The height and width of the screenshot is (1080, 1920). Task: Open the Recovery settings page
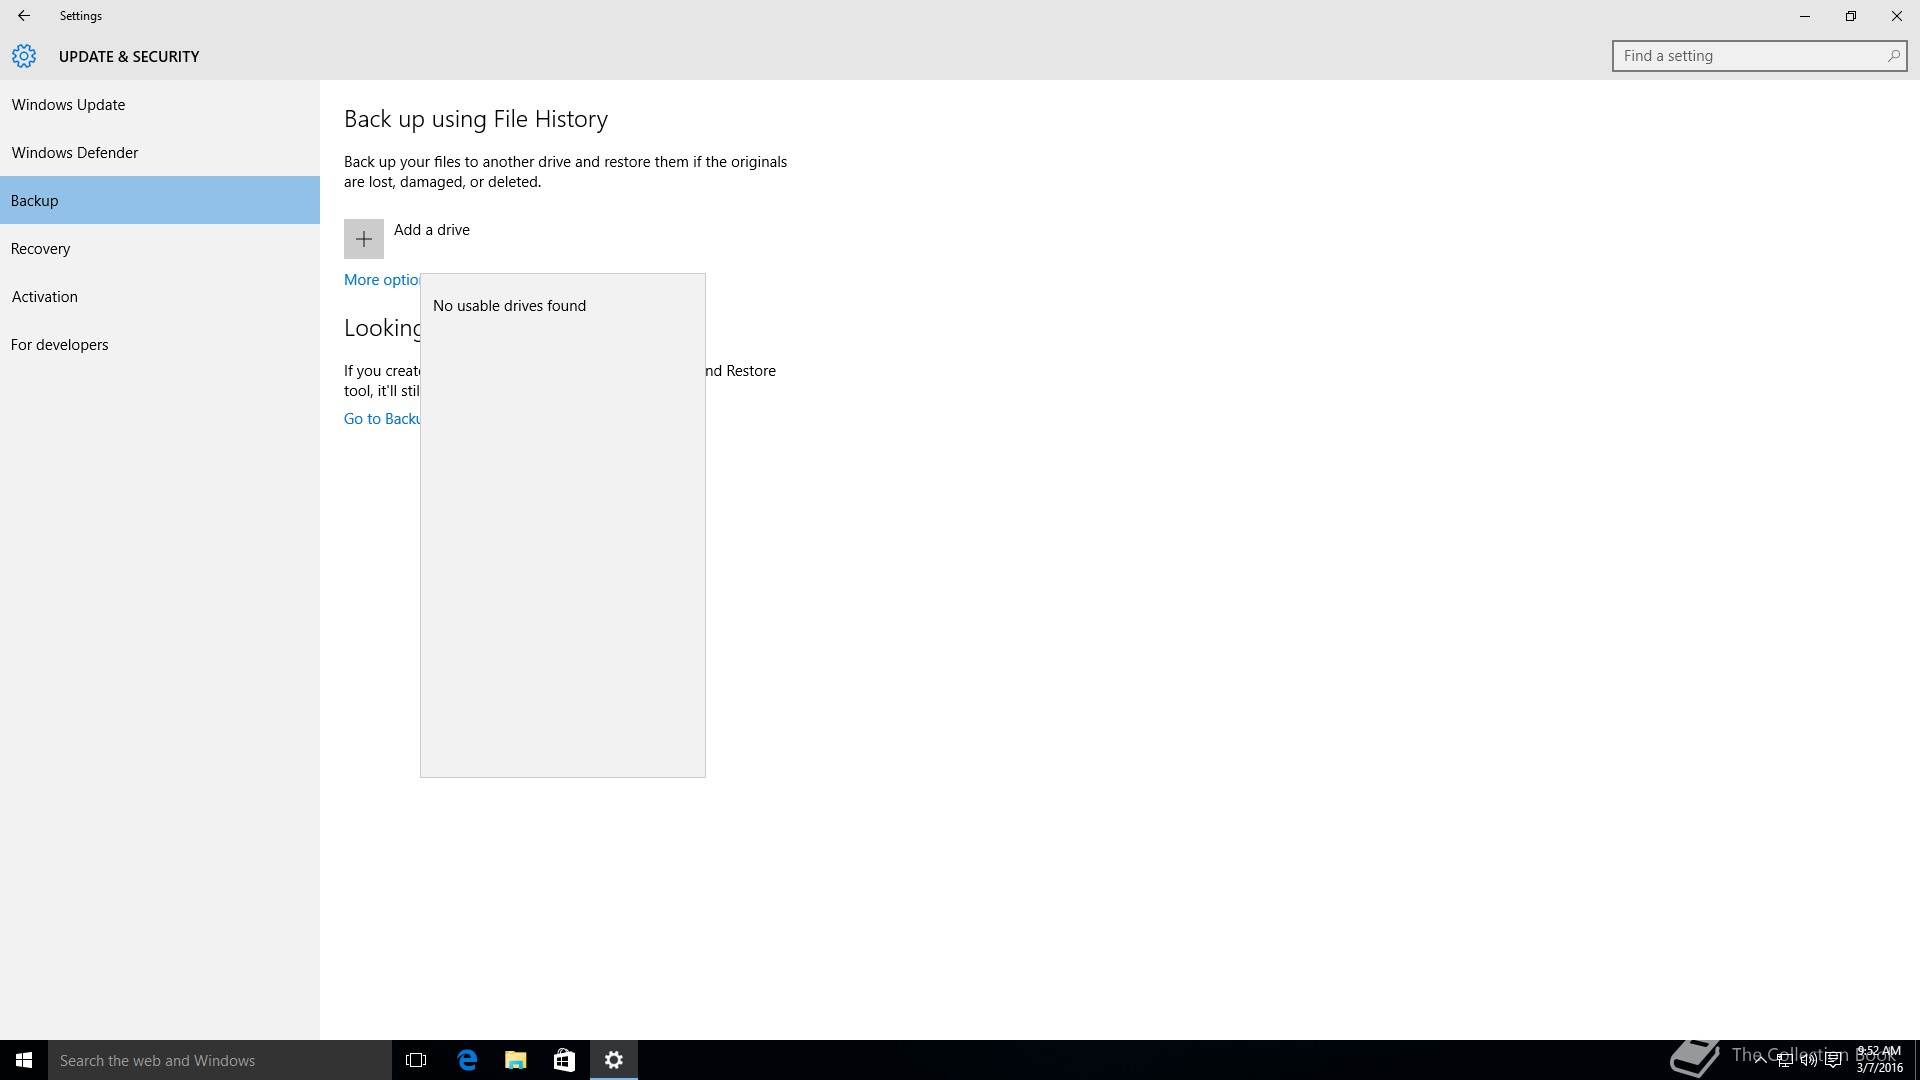click(40, 249)
